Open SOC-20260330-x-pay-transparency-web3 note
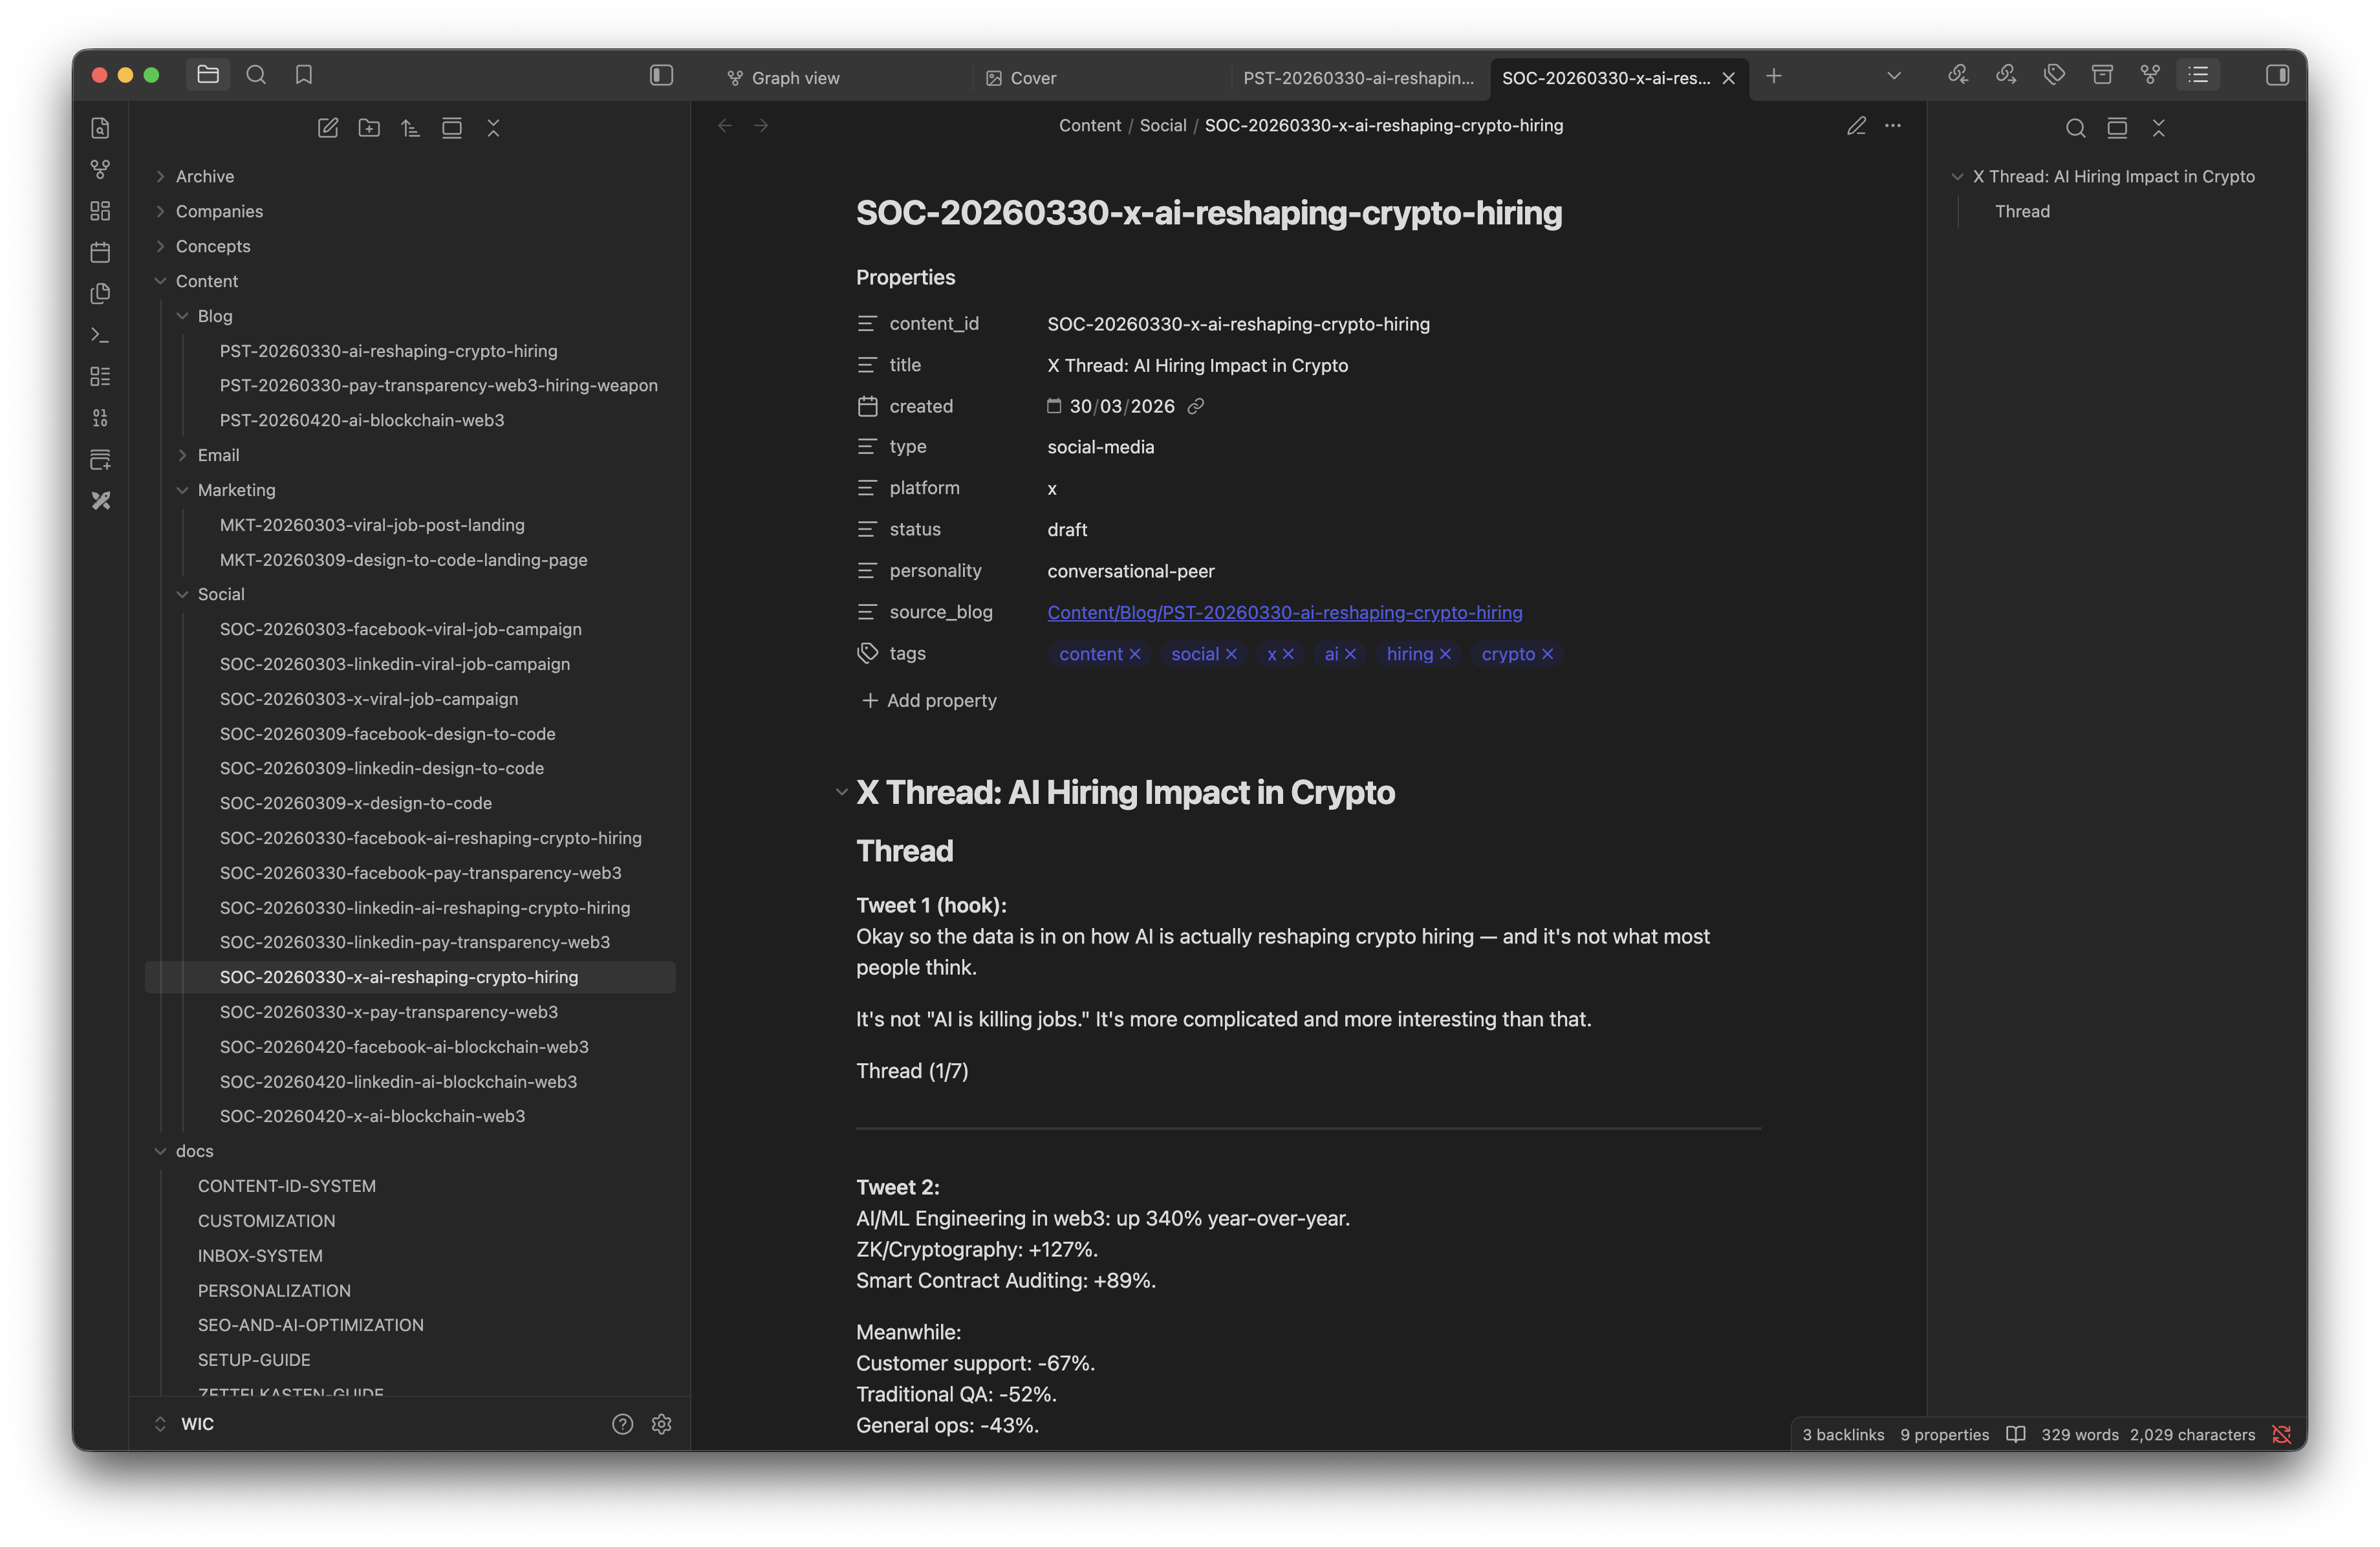 pyautogui.click(x=388, y=1012)
